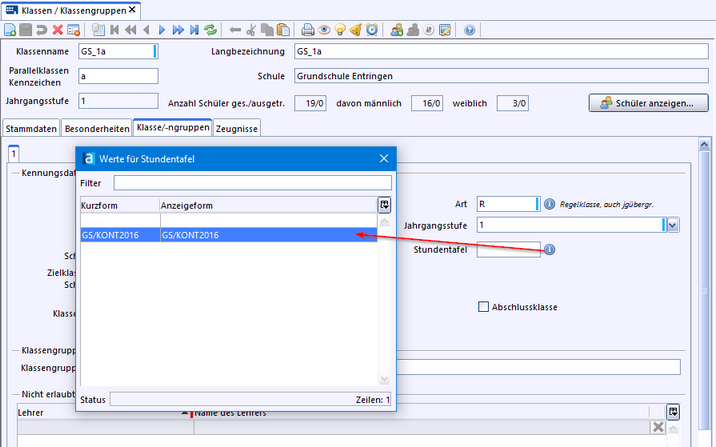Click the green refresh arrows icon
The image size is (716, 447).
click(x=210, y=30)
